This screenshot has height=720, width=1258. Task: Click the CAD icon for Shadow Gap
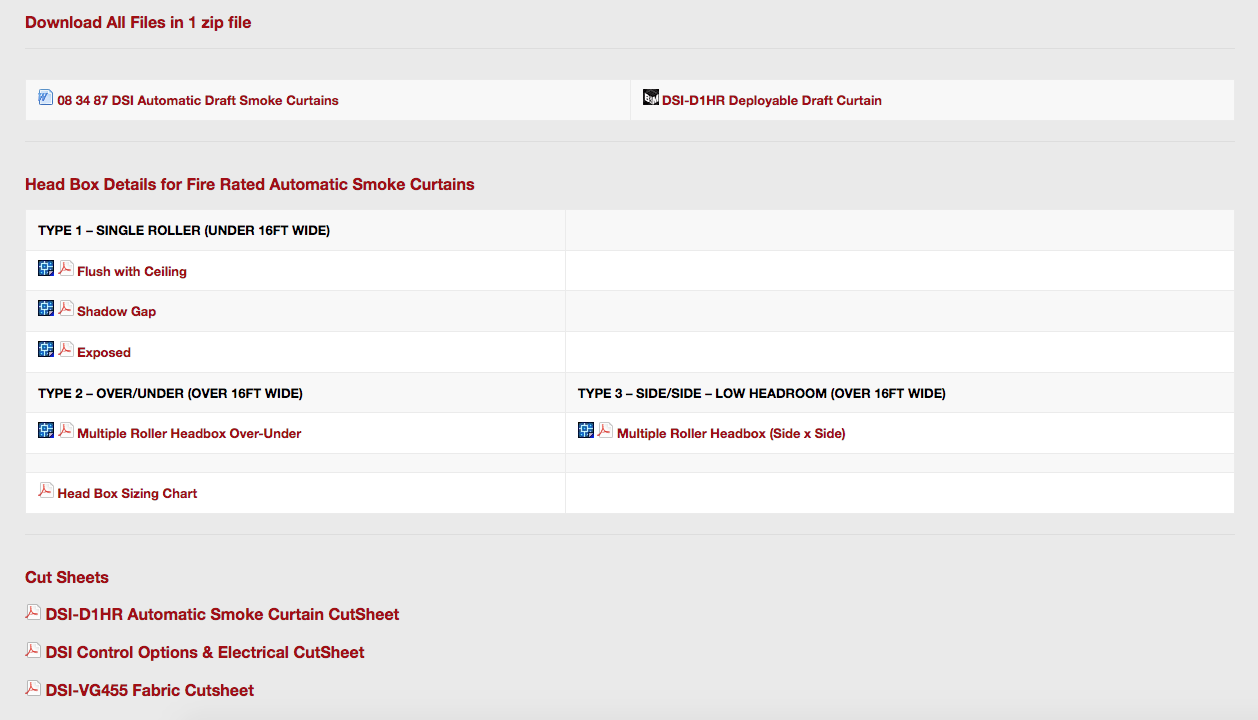coord(46,309)
